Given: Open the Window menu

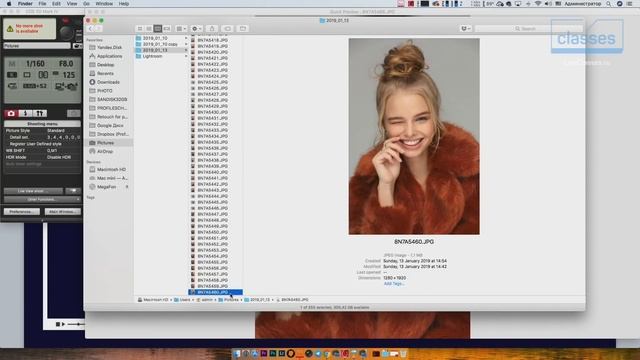Looking at the screenshot, I should pos(104,4).
